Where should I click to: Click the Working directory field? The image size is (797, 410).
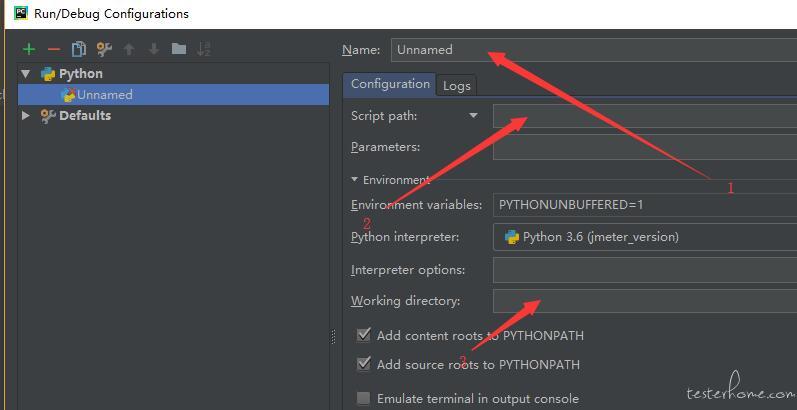coord(645,301)
